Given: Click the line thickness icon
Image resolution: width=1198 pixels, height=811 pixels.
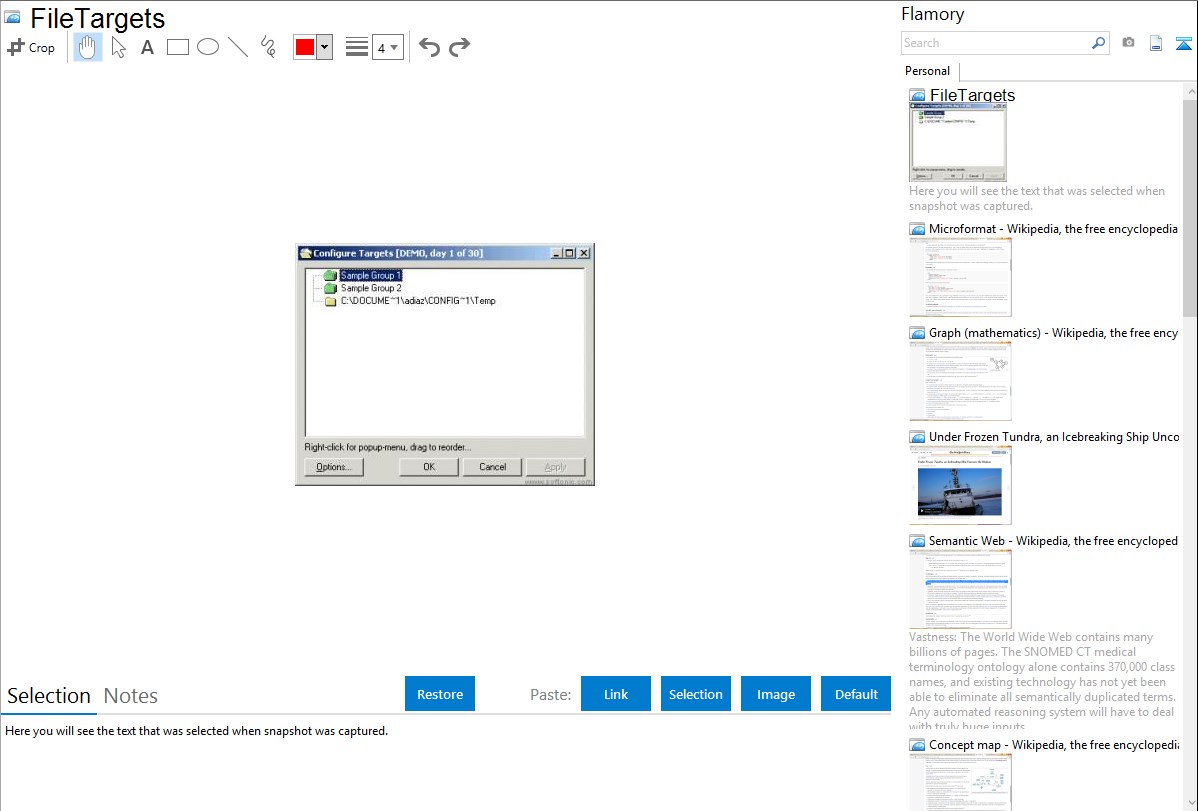Looking at the screenshot, I should (x=357, y=47).
